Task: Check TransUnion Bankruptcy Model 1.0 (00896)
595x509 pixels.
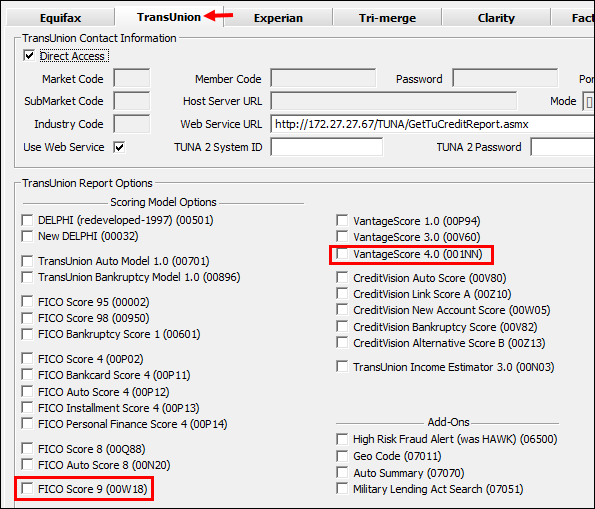Action: tap(27, 277)
